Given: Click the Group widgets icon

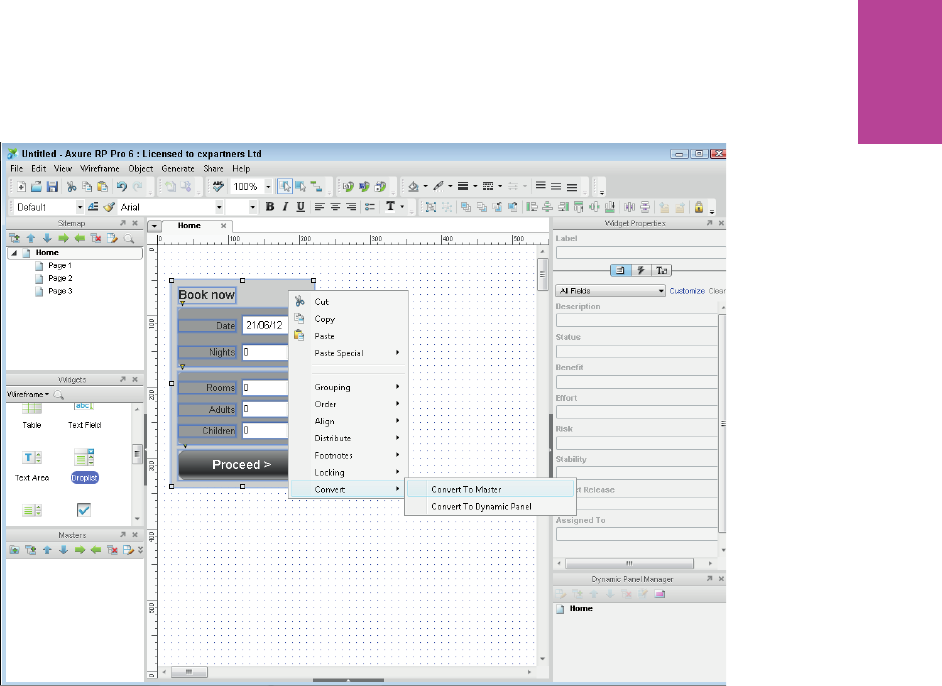Looking at the screenshot, I should point(431,207).
